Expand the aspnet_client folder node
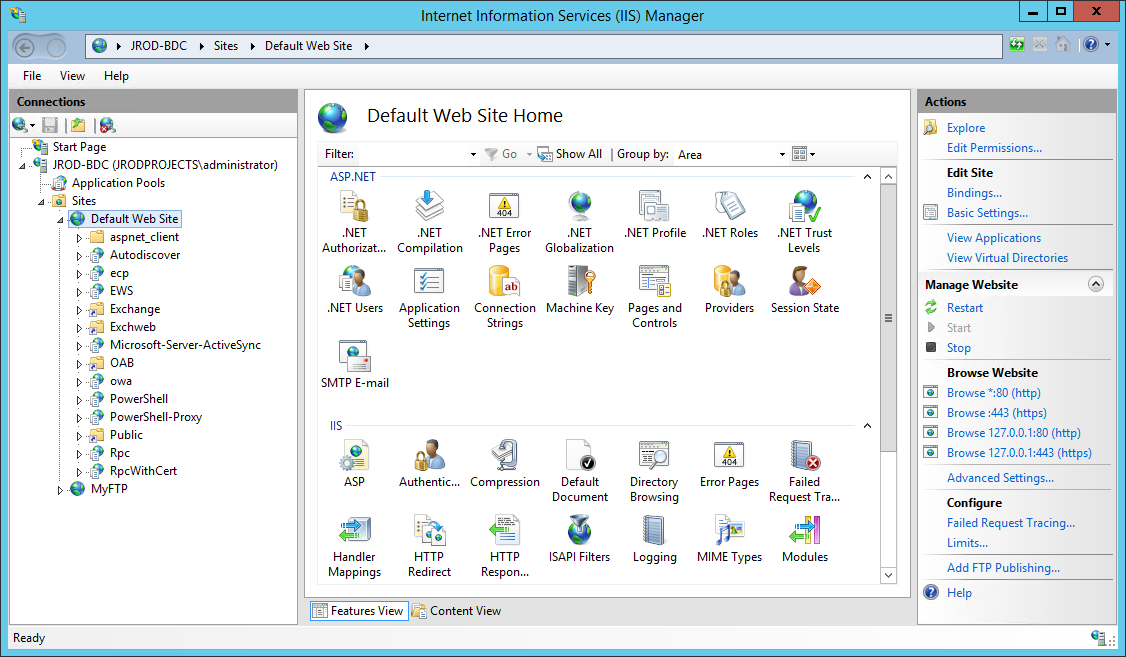Screen dimensions: 1126x657 coord(80,238)
